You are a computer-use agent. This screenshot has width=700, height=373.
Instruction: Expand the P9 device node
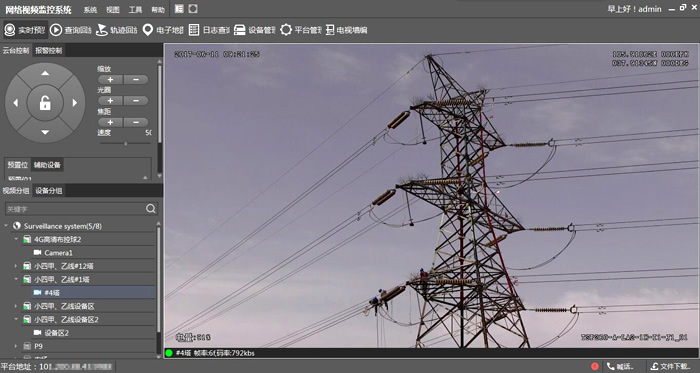16,346
